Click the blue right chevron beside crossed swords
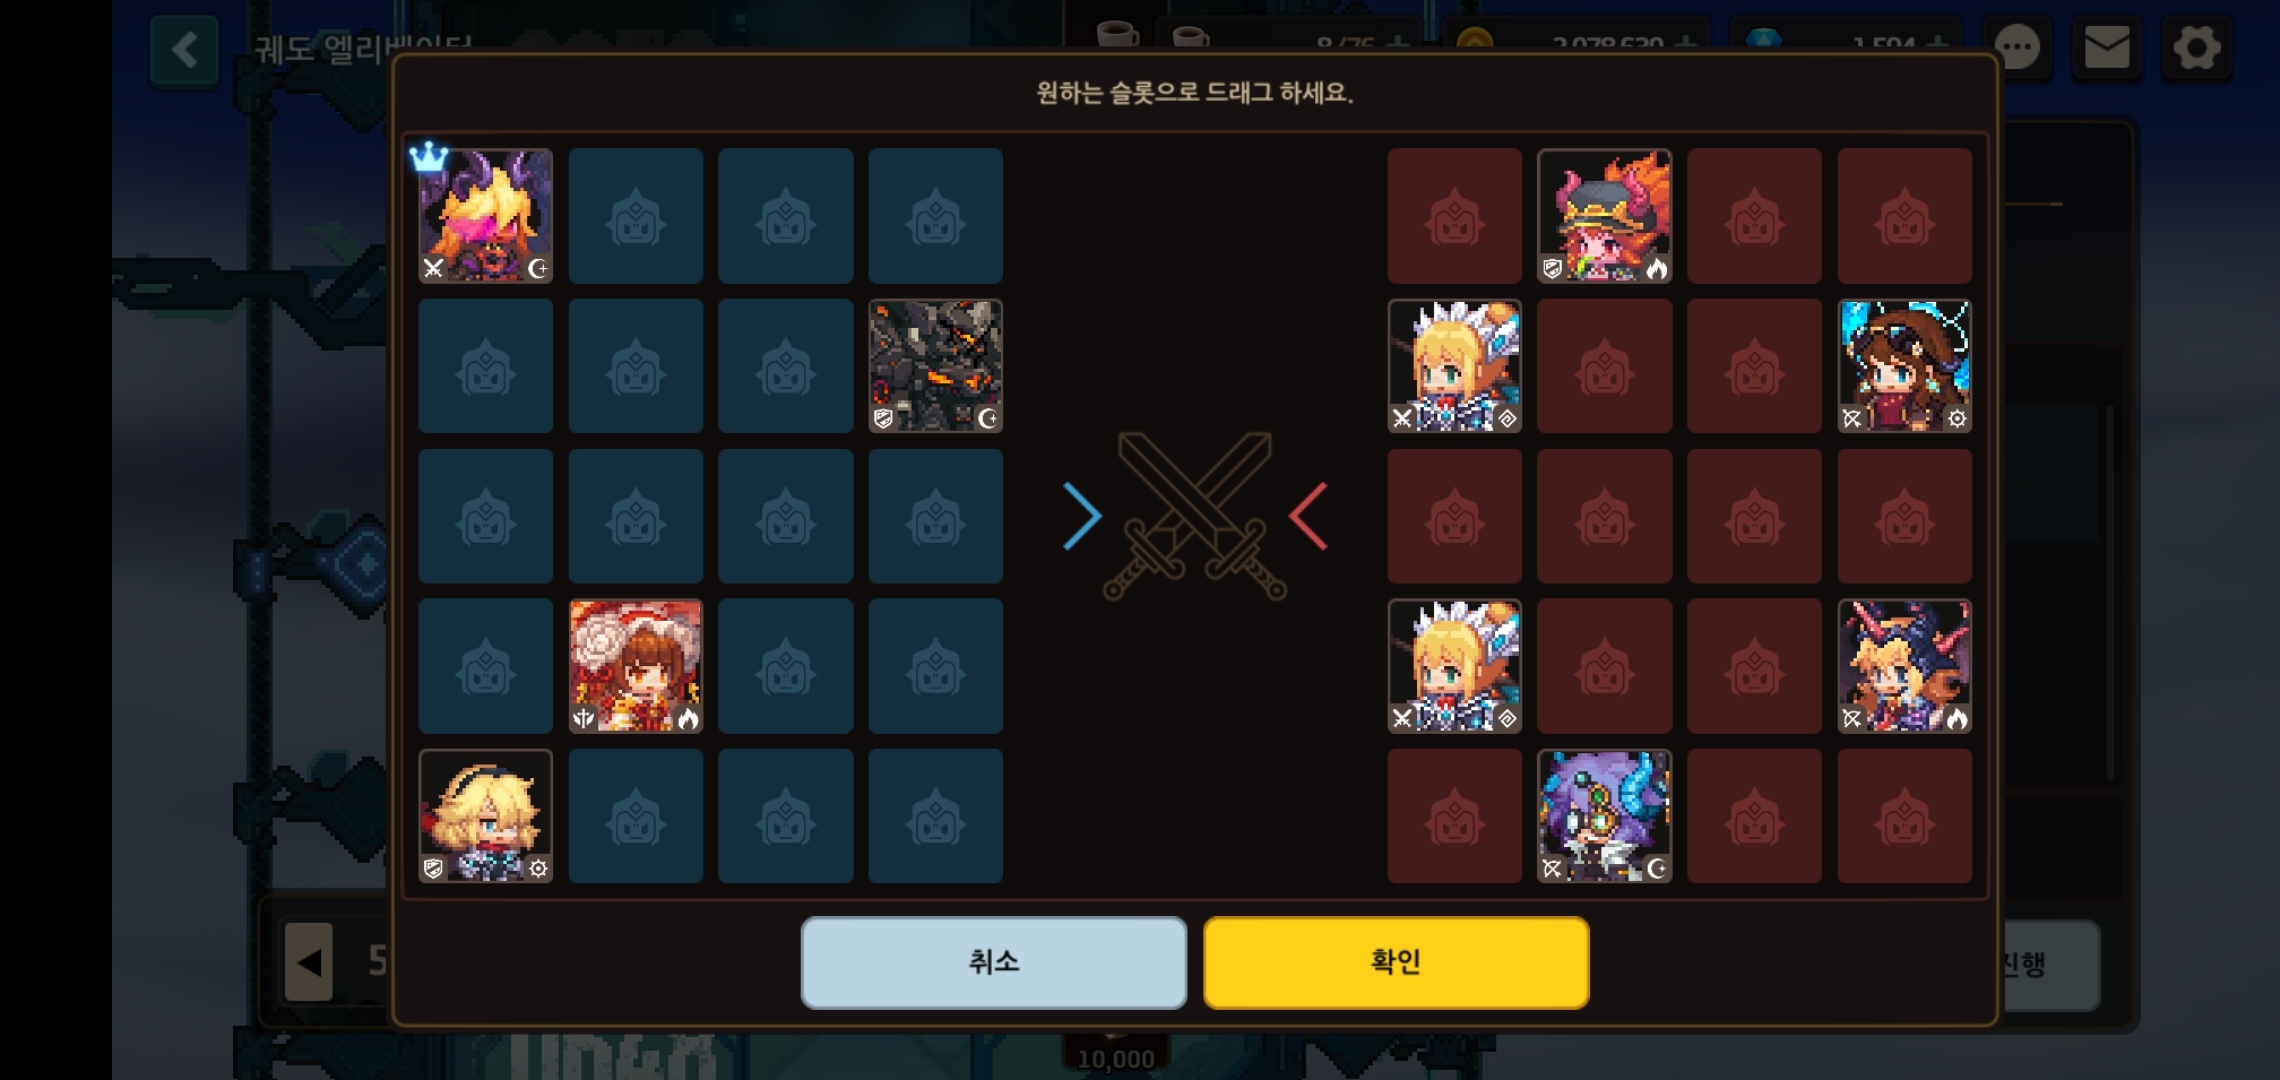 (x=1082, y=516)
